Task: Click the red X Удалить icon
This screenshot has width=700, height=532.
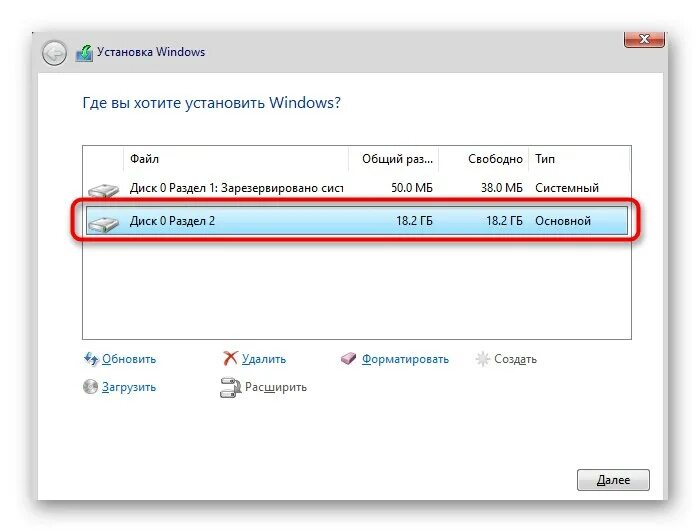Action: pyautogui.click(x=230, y=358)
